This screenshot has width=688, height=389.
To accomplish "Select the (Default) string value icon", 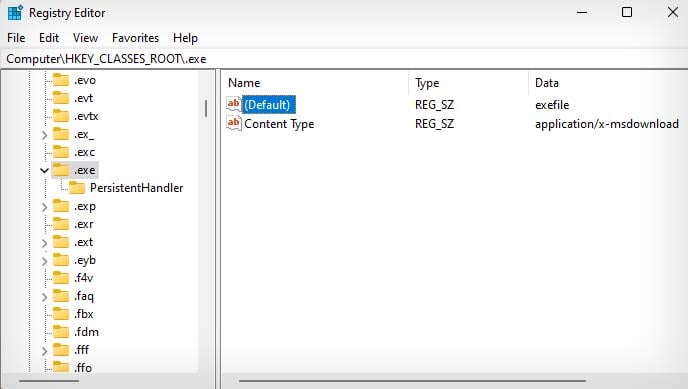I will pos(233,104).
